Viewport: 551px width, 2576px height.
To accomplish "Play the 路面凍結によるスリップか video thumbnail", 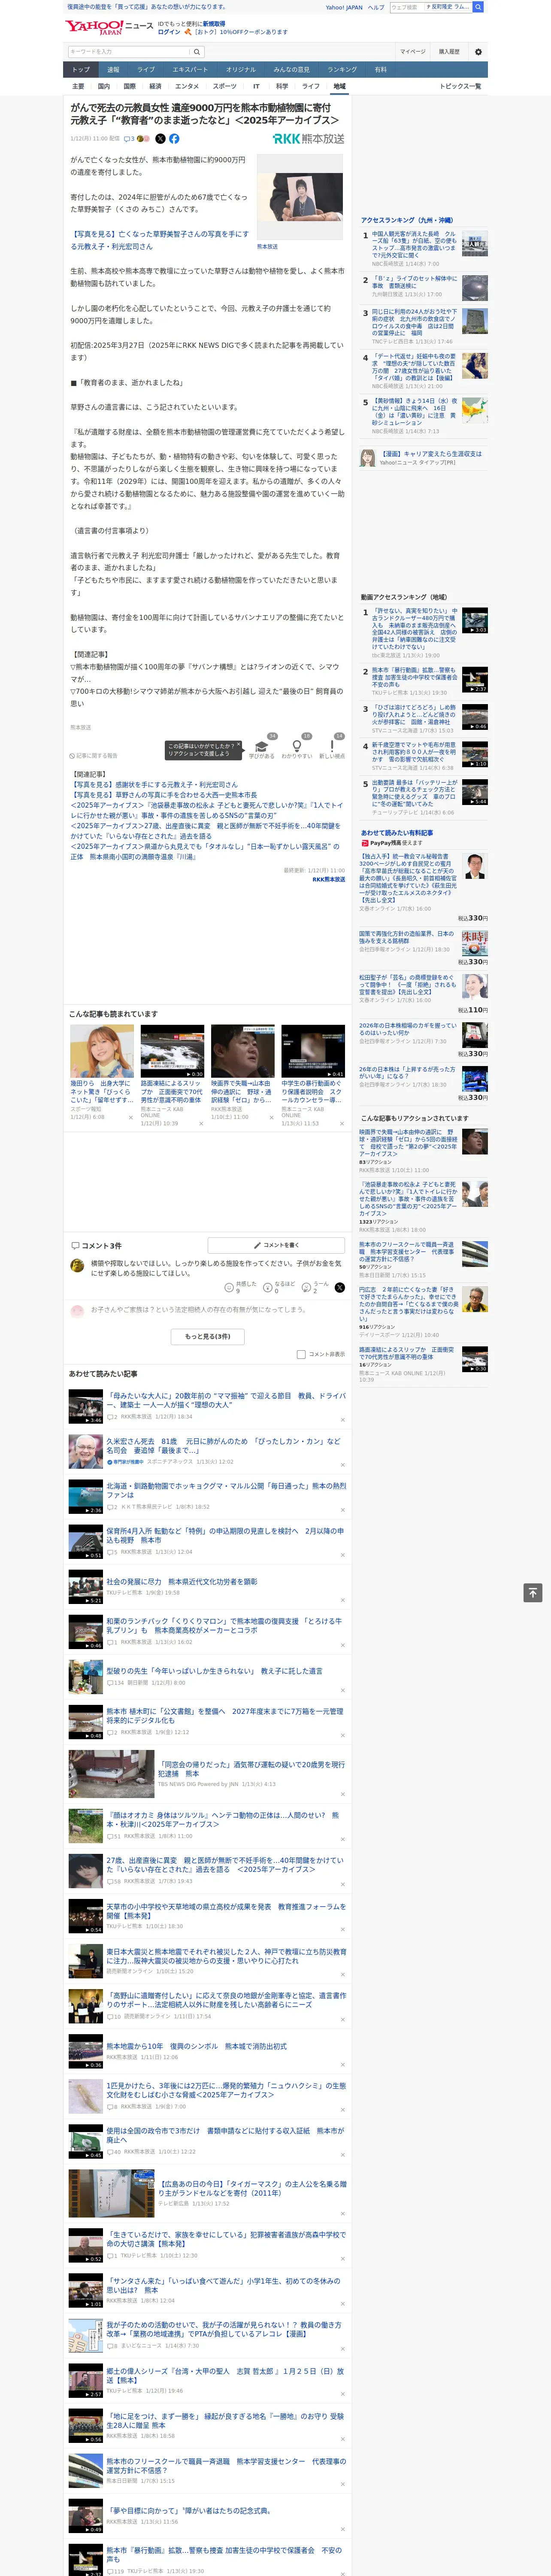I will pos(172,1051).
